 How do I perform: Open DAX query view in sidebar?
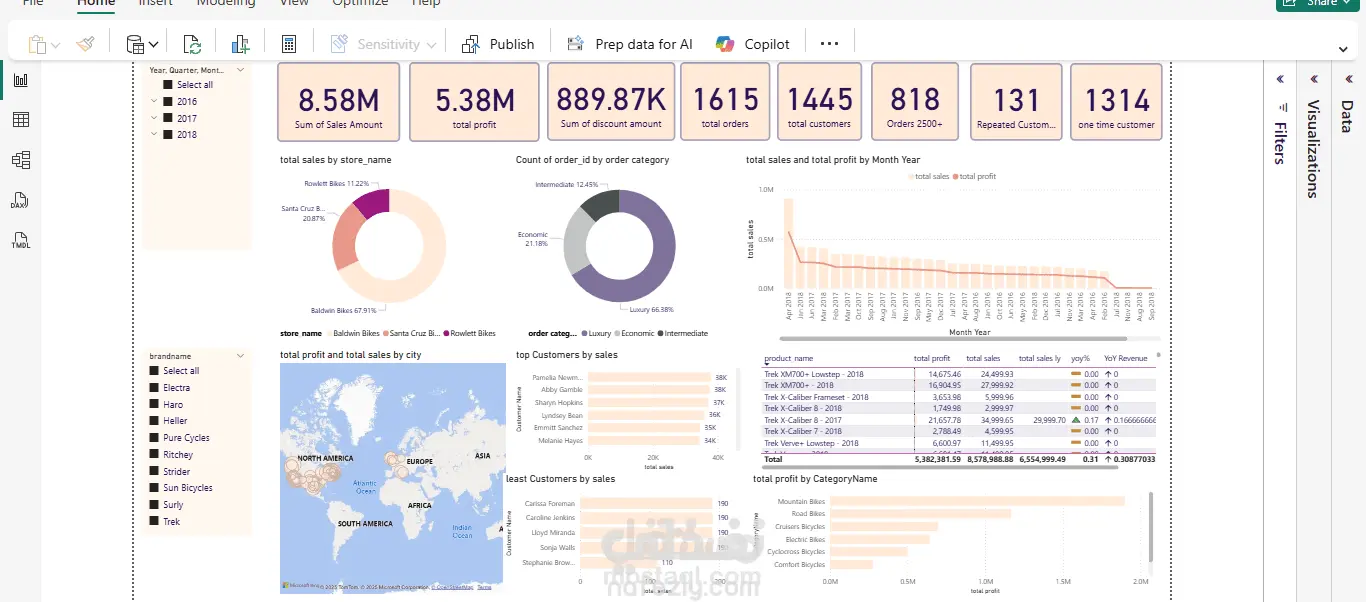(x=20, y=201)
